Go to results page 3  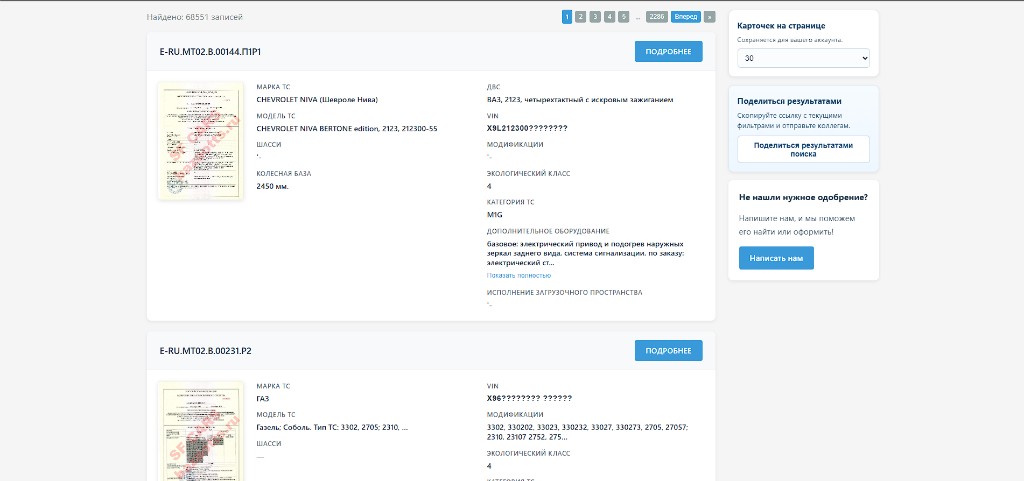click(x=595, y=17)
